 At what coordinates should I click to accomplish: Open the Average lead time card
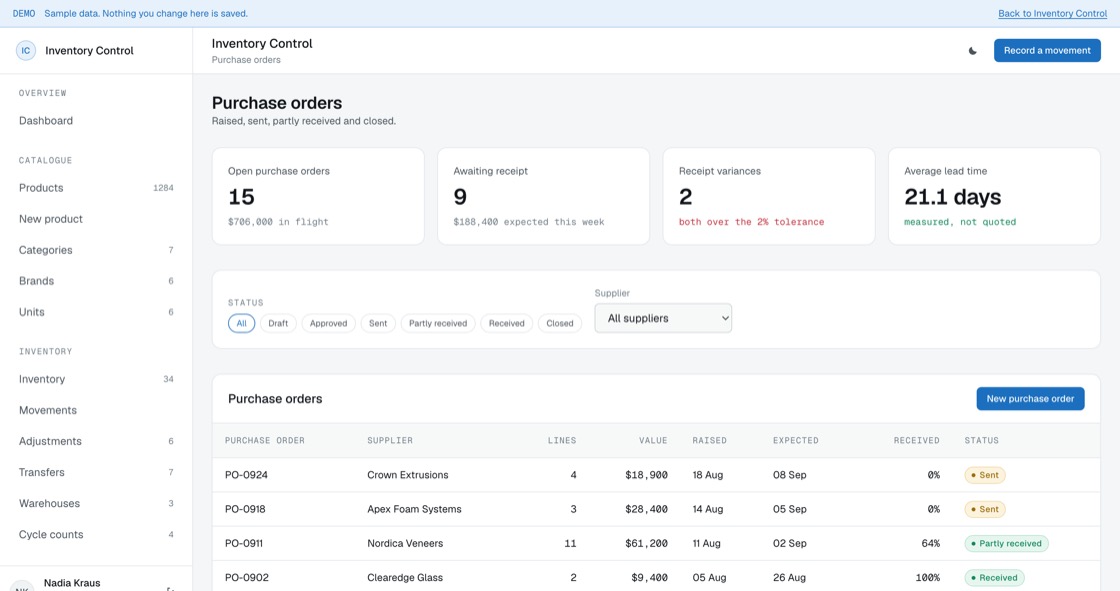994,197
